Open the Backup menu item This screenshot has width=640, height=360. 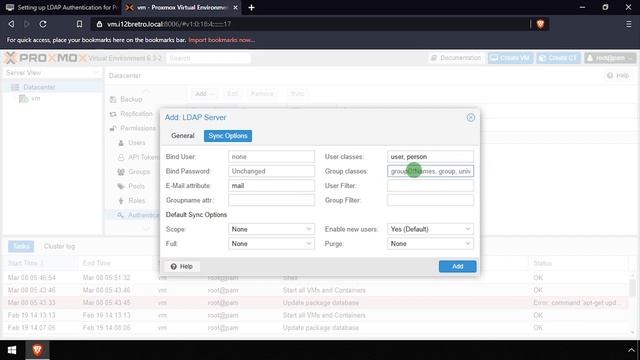click(x=131, y=99)
